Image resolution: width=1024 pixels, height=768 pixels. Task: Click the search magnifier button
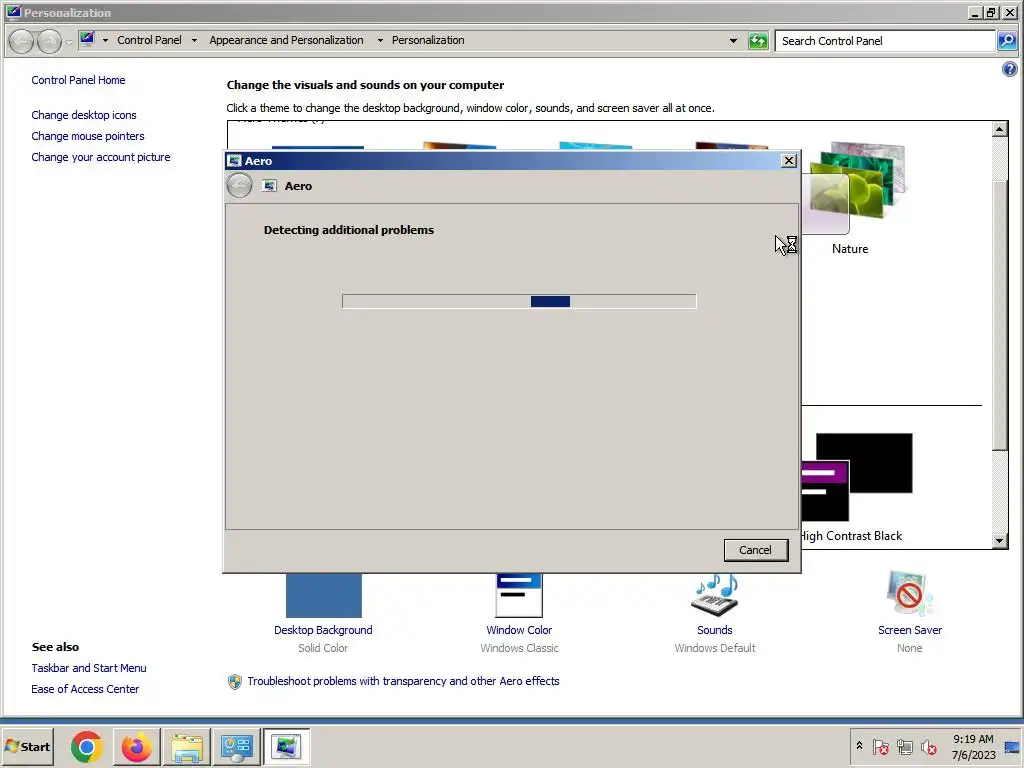pos(1007,41)
